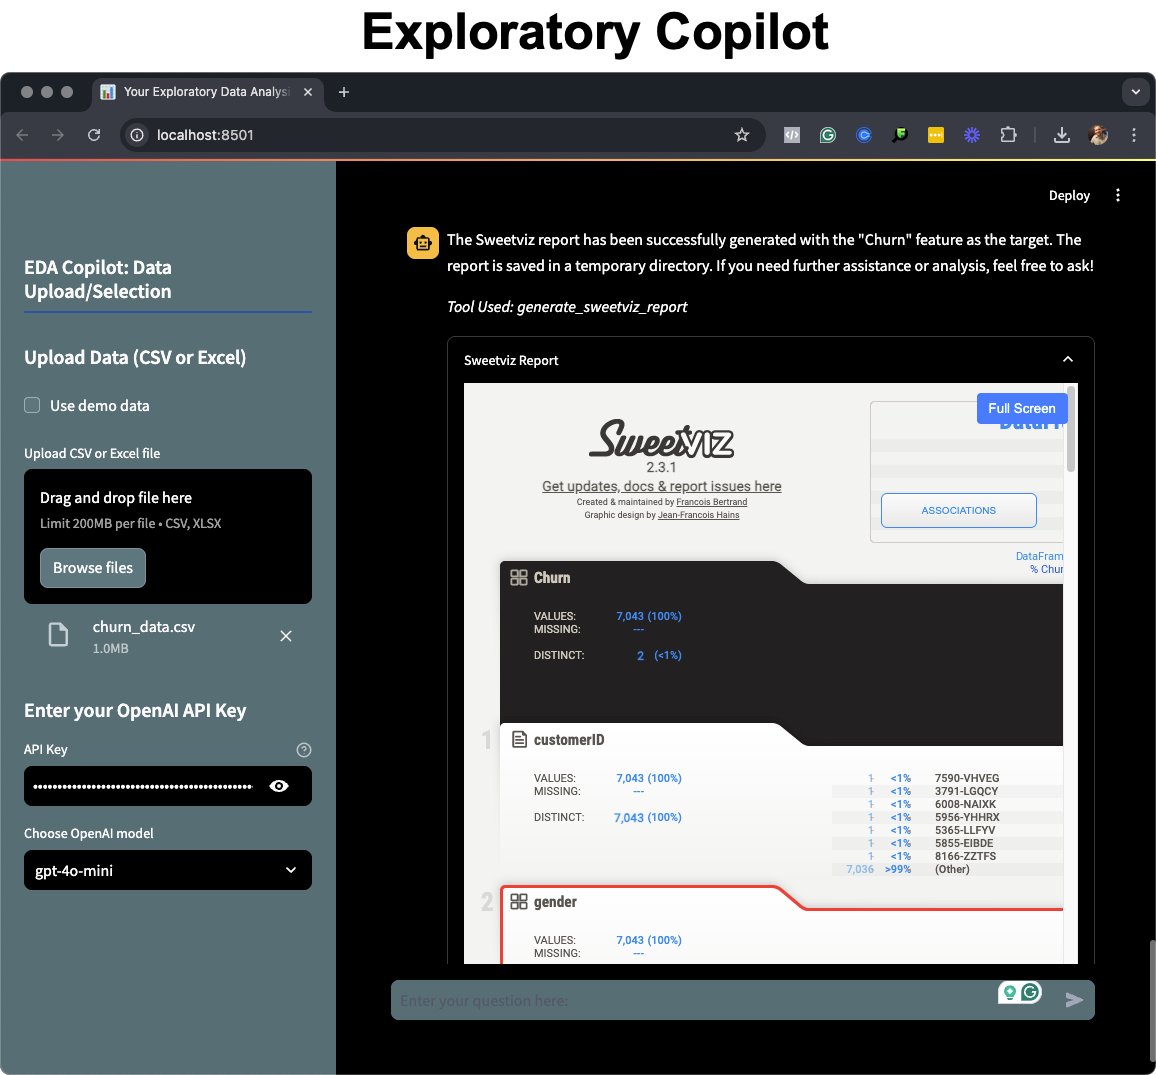Bookmark this page with the star icon
This screenshot has height=1075, width=1156.
[x=742, y=135]
